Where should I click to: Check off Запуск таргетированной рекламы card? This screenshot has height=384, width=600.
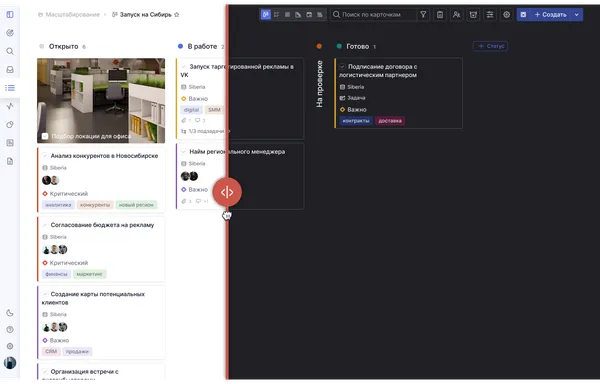click(184, 67)
